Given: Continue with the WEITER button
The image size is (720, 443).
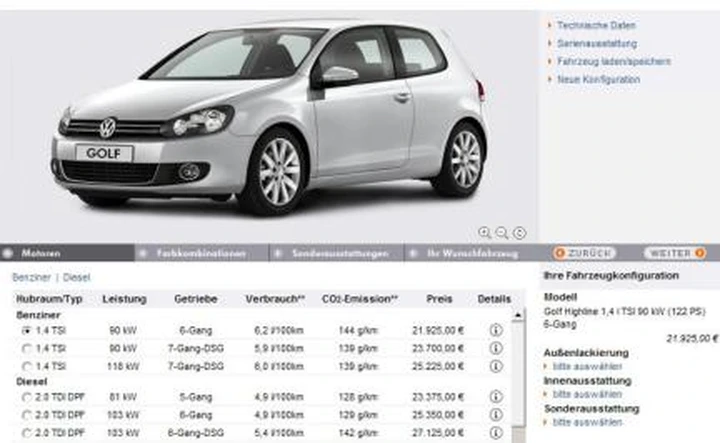Looking at the screenshot, I should click(675, 253).
